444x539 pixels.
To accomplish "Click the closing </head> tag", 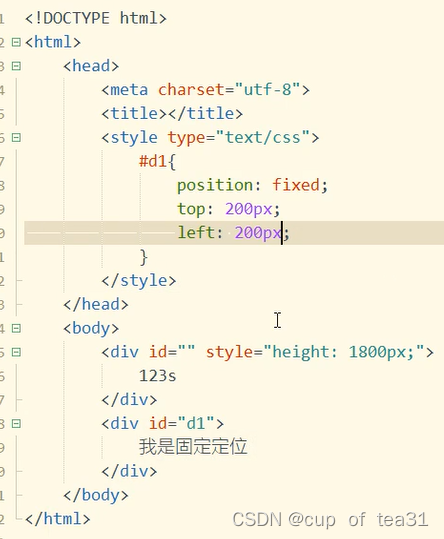I will point(96,305).
